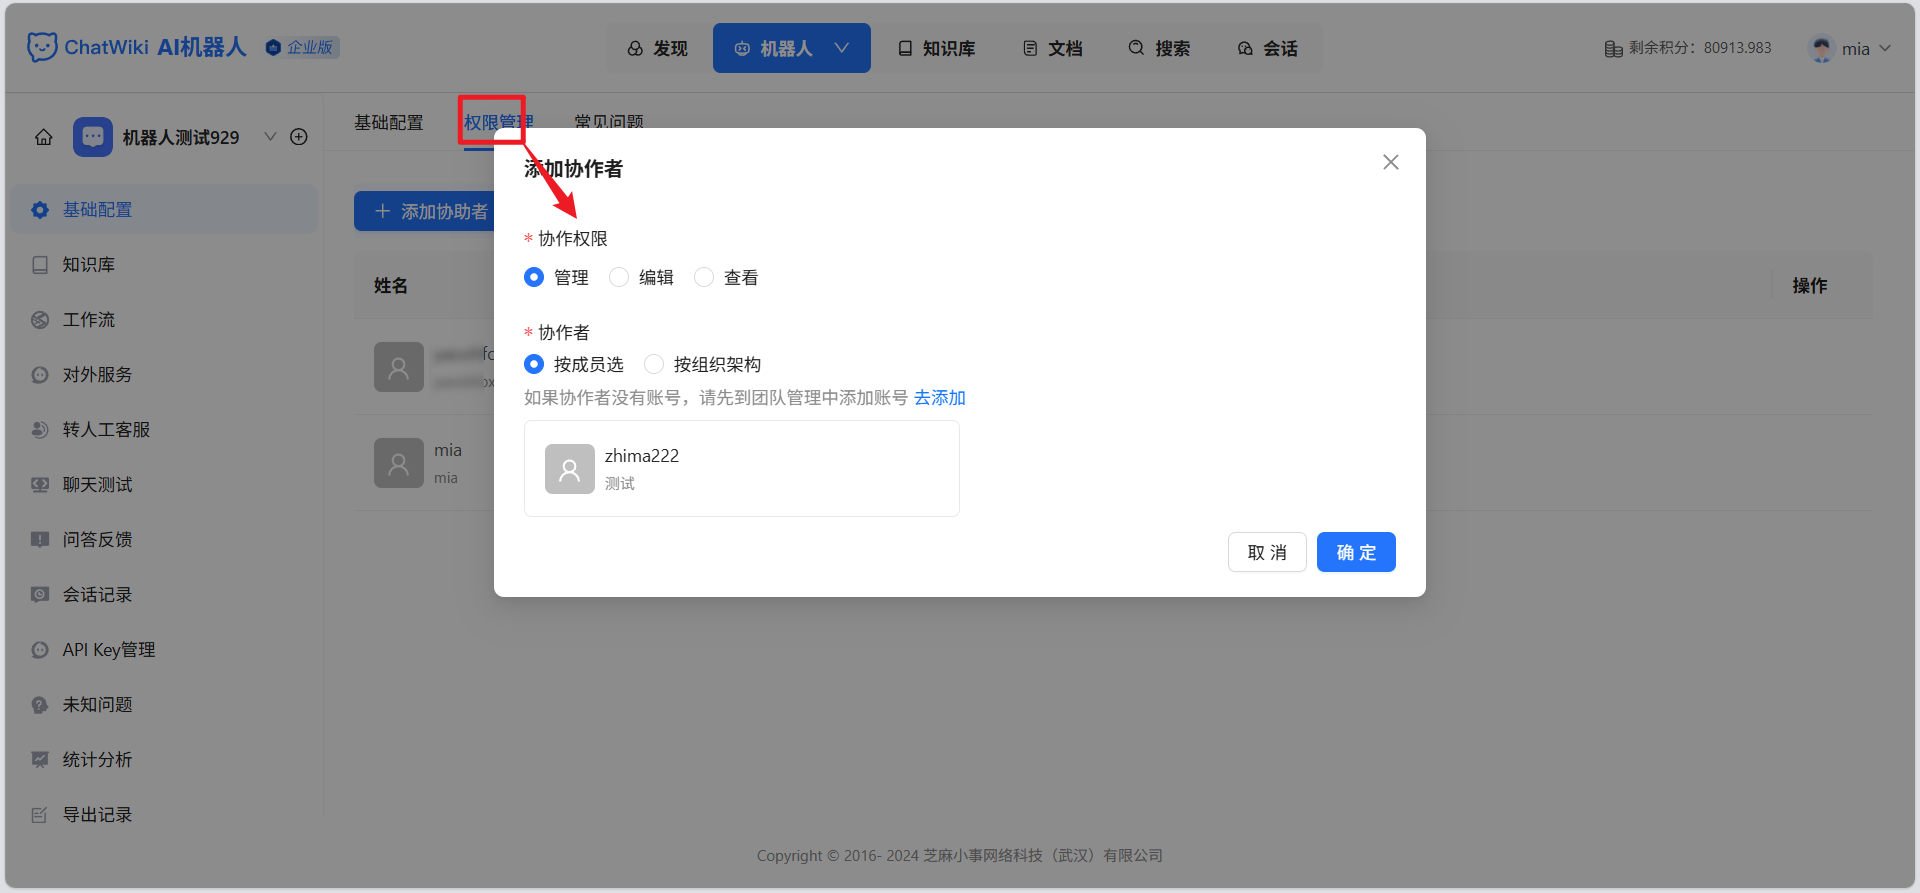Open 会话记录 in the sidebar
The width and height of the screenshot is (1920, 893).
tap(165, 595)
